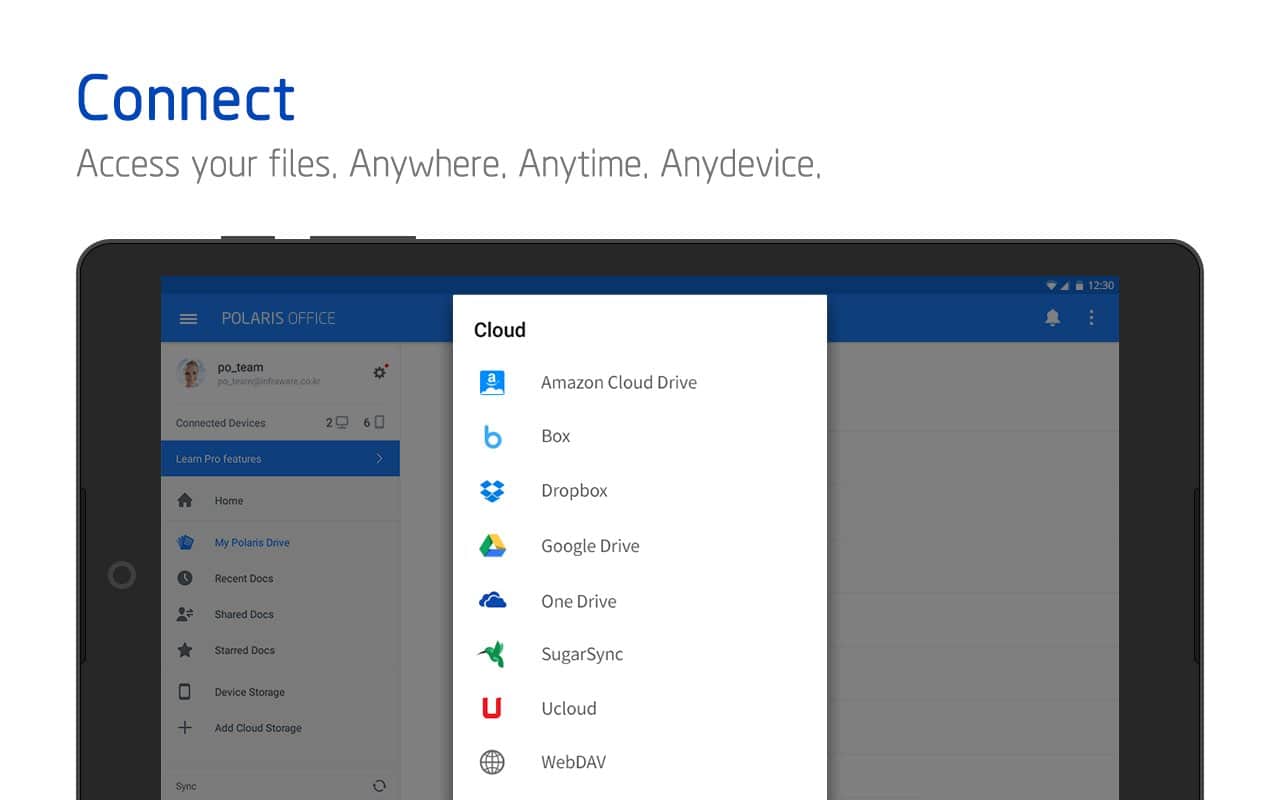The width and height of the screenshot is (1280, 800).
Task: Open Starred Docs in sidebar
Action: (244, 651)
